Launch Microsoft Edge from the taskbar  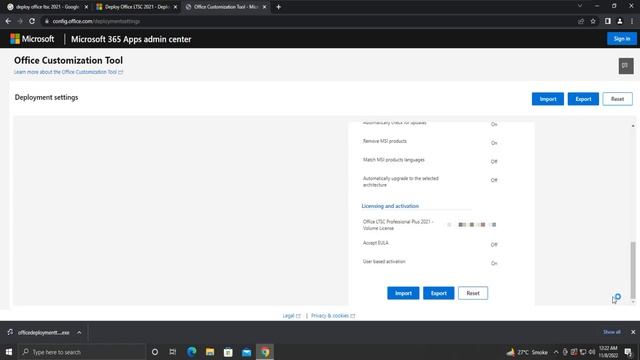(191, 352)
